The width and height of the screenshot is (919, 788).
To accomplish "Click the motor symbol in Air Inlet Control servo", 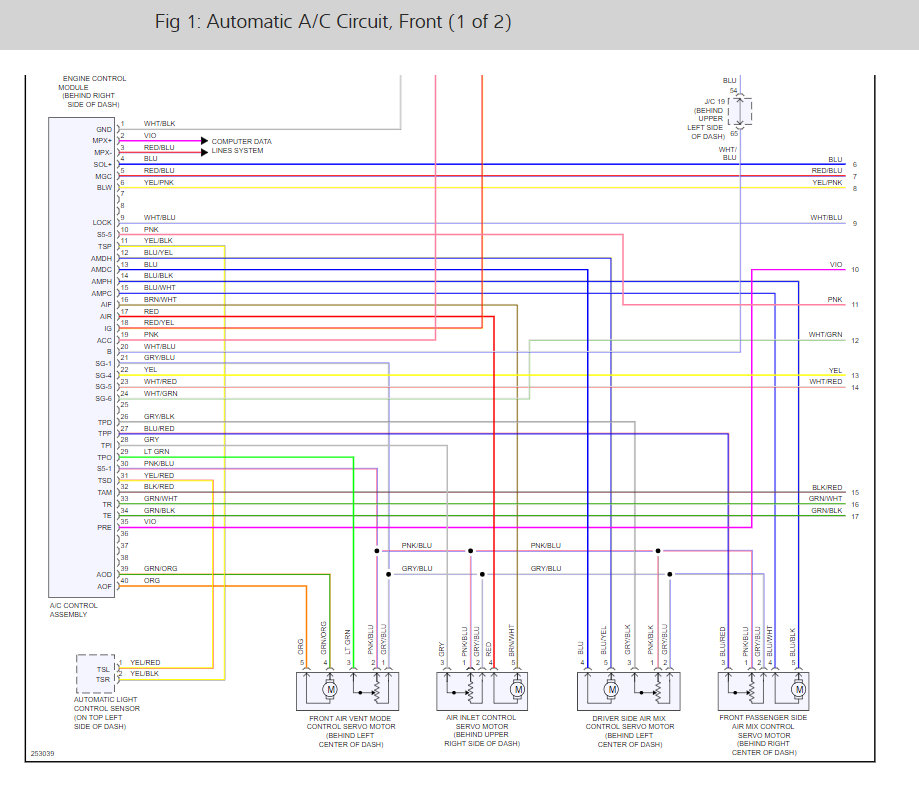I will coord(518,690).
